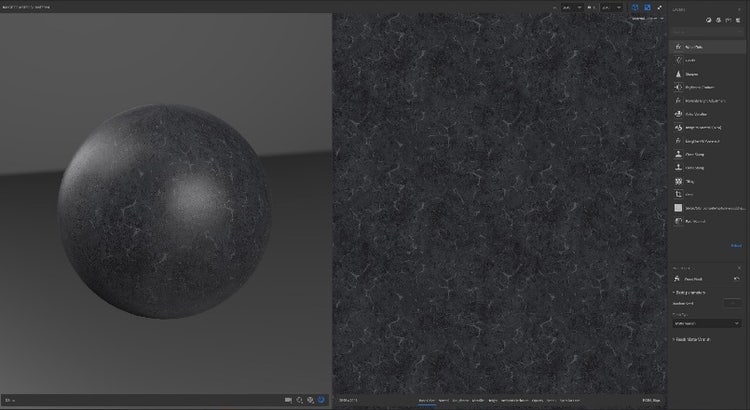This screenshot has height=410, width=750.
Task: Close the Layers panel
Action: click(x=739, y=9)
